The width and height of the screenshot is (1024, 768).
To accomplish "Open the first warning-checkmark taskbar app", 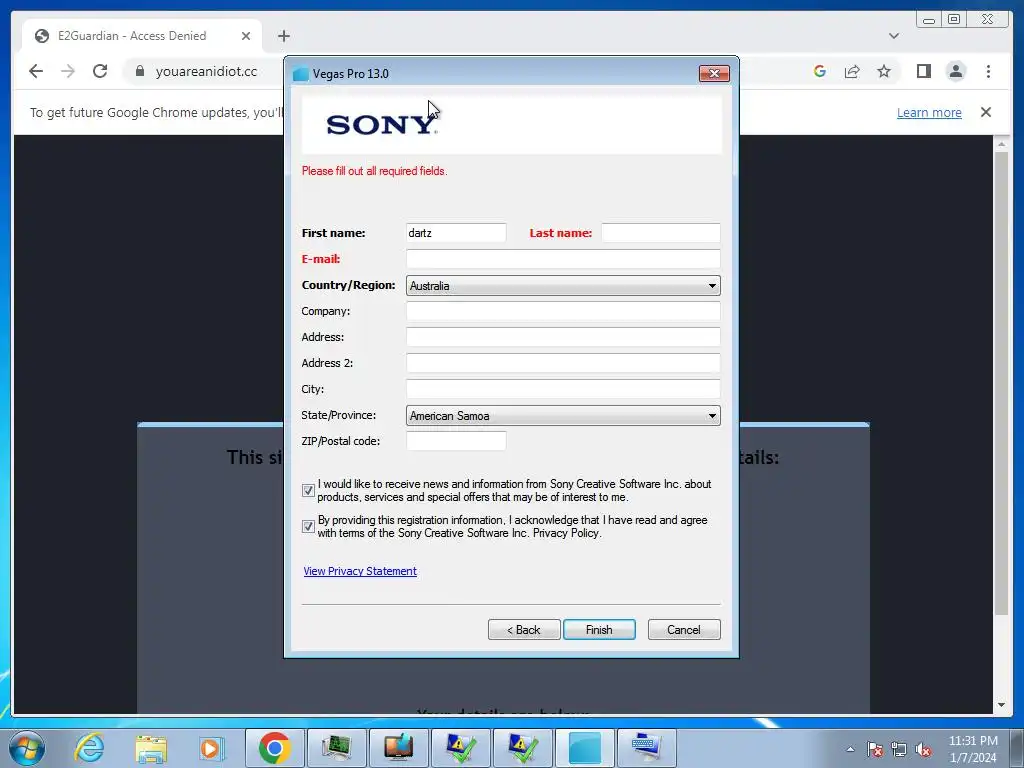I will pos(460,748).
